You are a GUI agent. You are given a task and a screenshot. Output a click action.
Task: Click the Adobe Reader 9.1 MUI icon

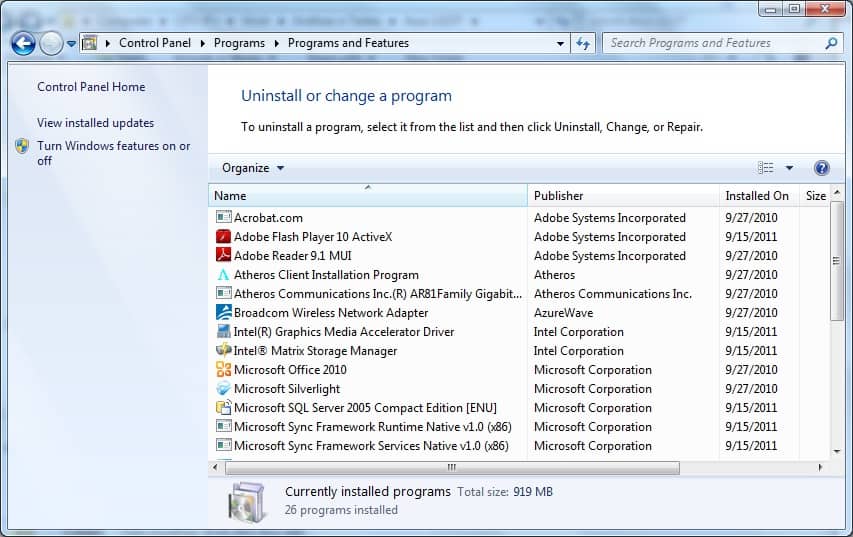pyautogui.click(x=223, y=256)
